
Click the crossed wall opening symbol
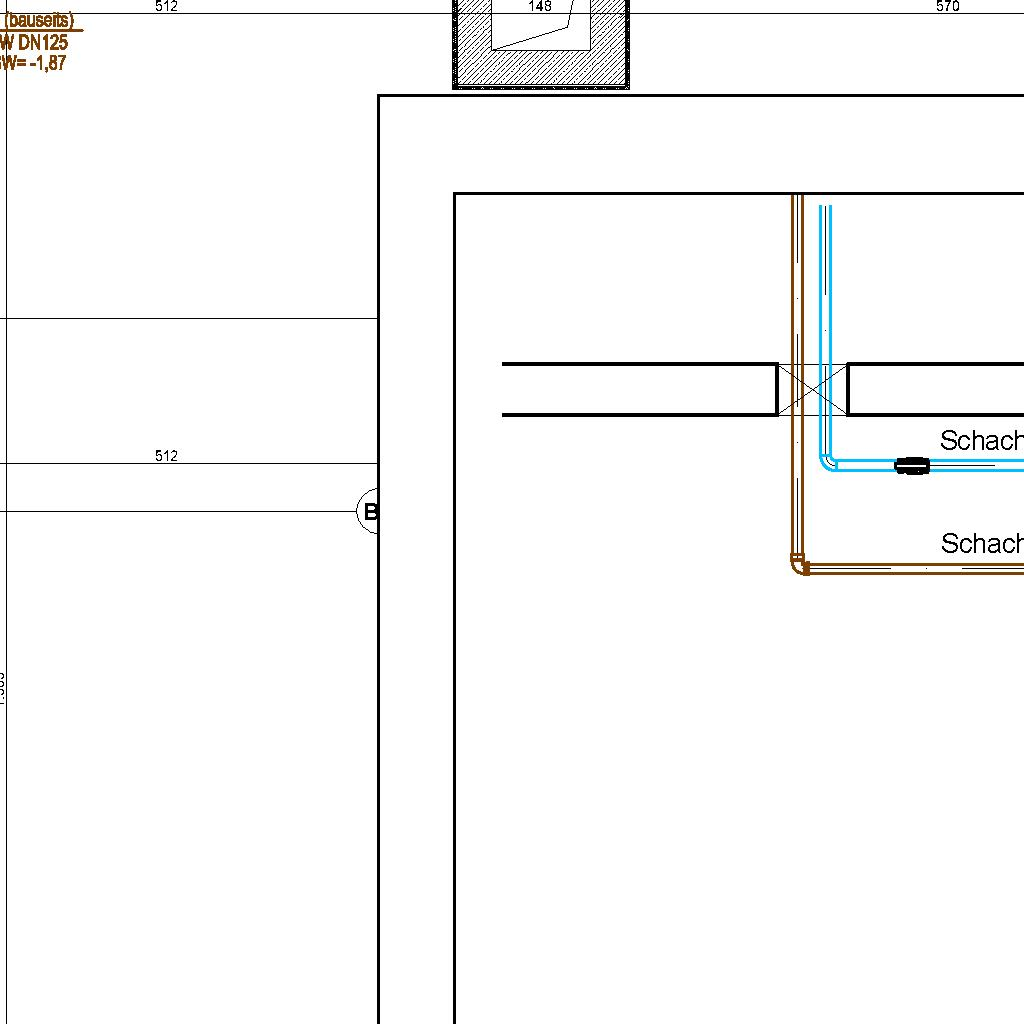coord(813,389)
